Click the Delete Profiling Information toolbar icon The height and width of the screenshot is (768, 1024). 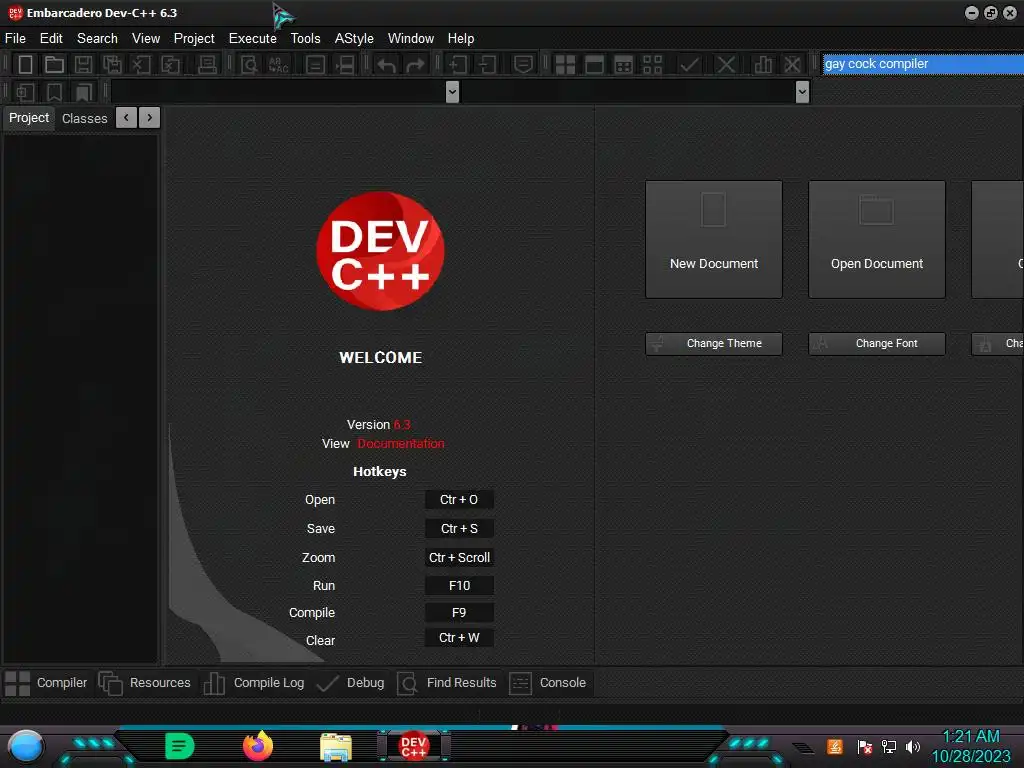coord(792,65)
